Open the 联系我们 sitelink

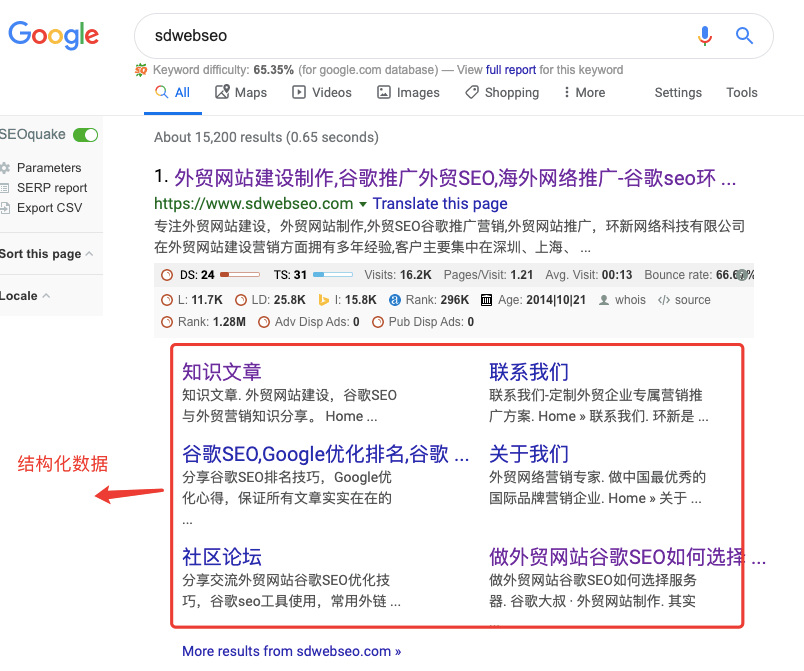pyautogui.click(x=529, y=372)
